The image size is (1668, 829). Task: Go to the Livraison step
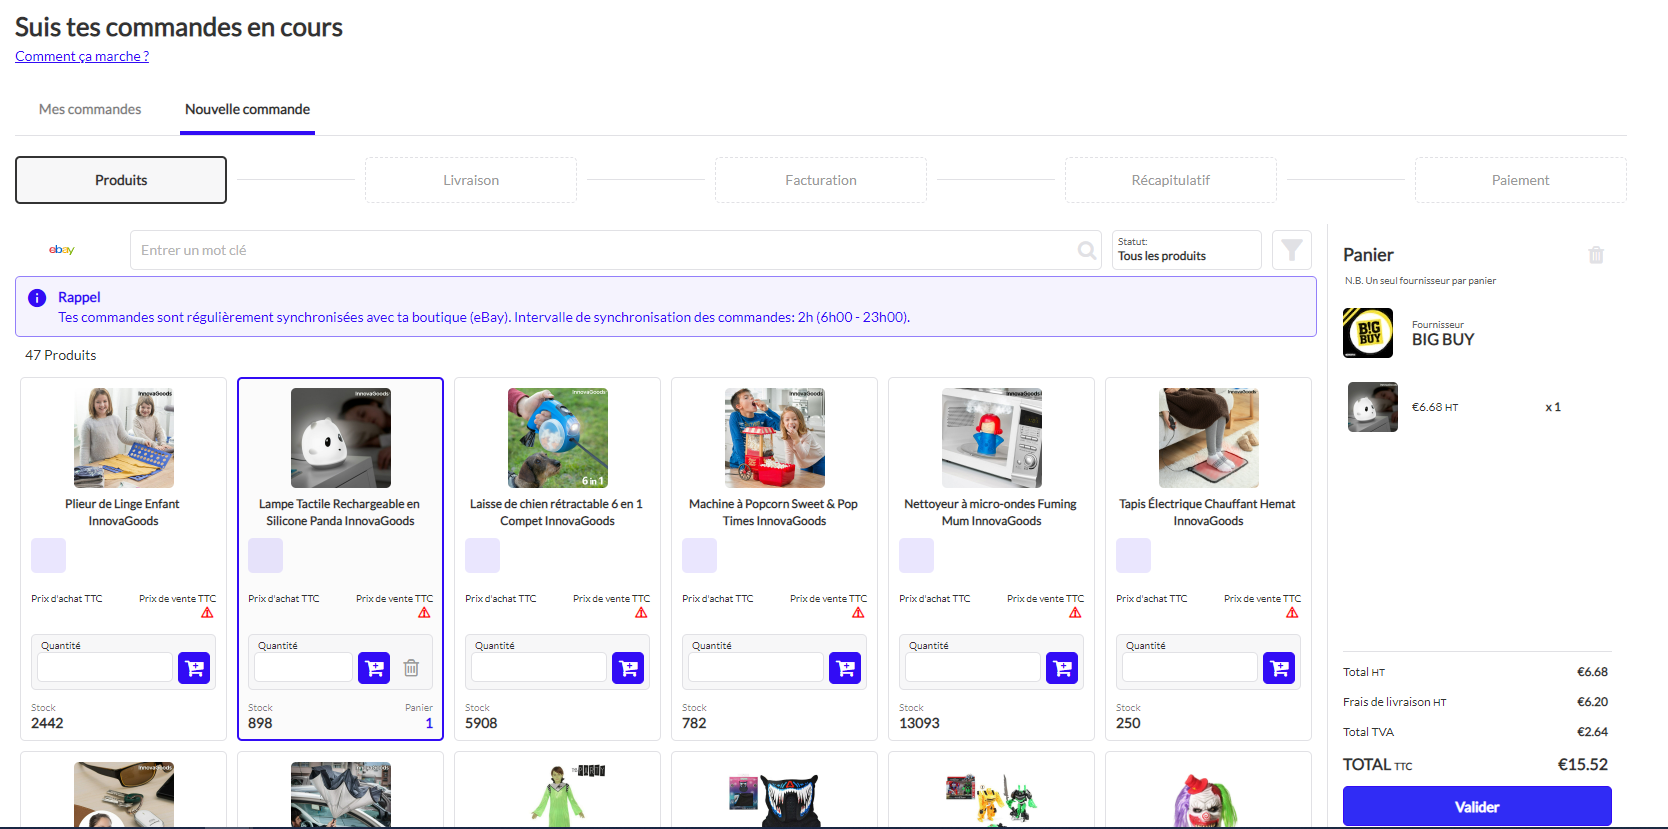click(471, 180)
